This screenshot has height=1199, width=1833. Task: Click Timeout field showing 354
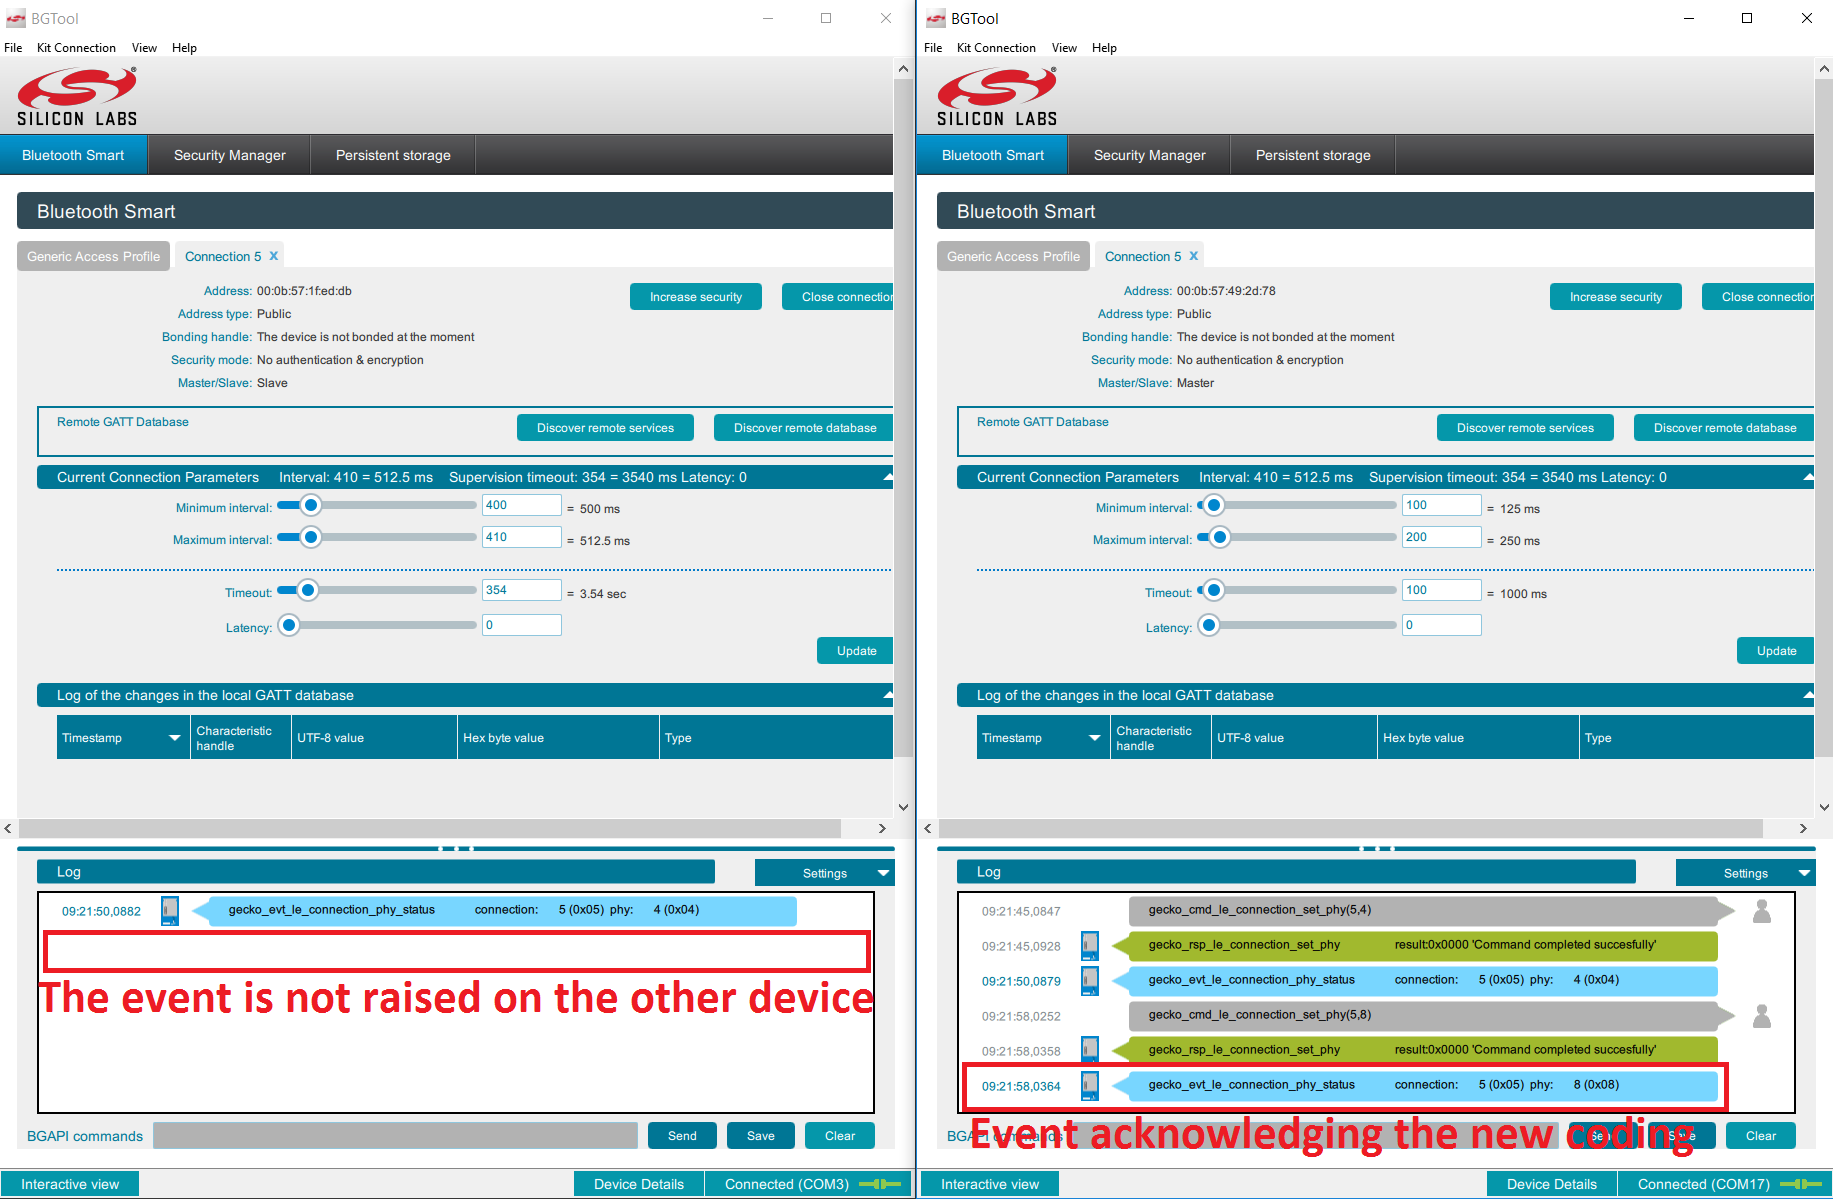[x=521, y=590]
